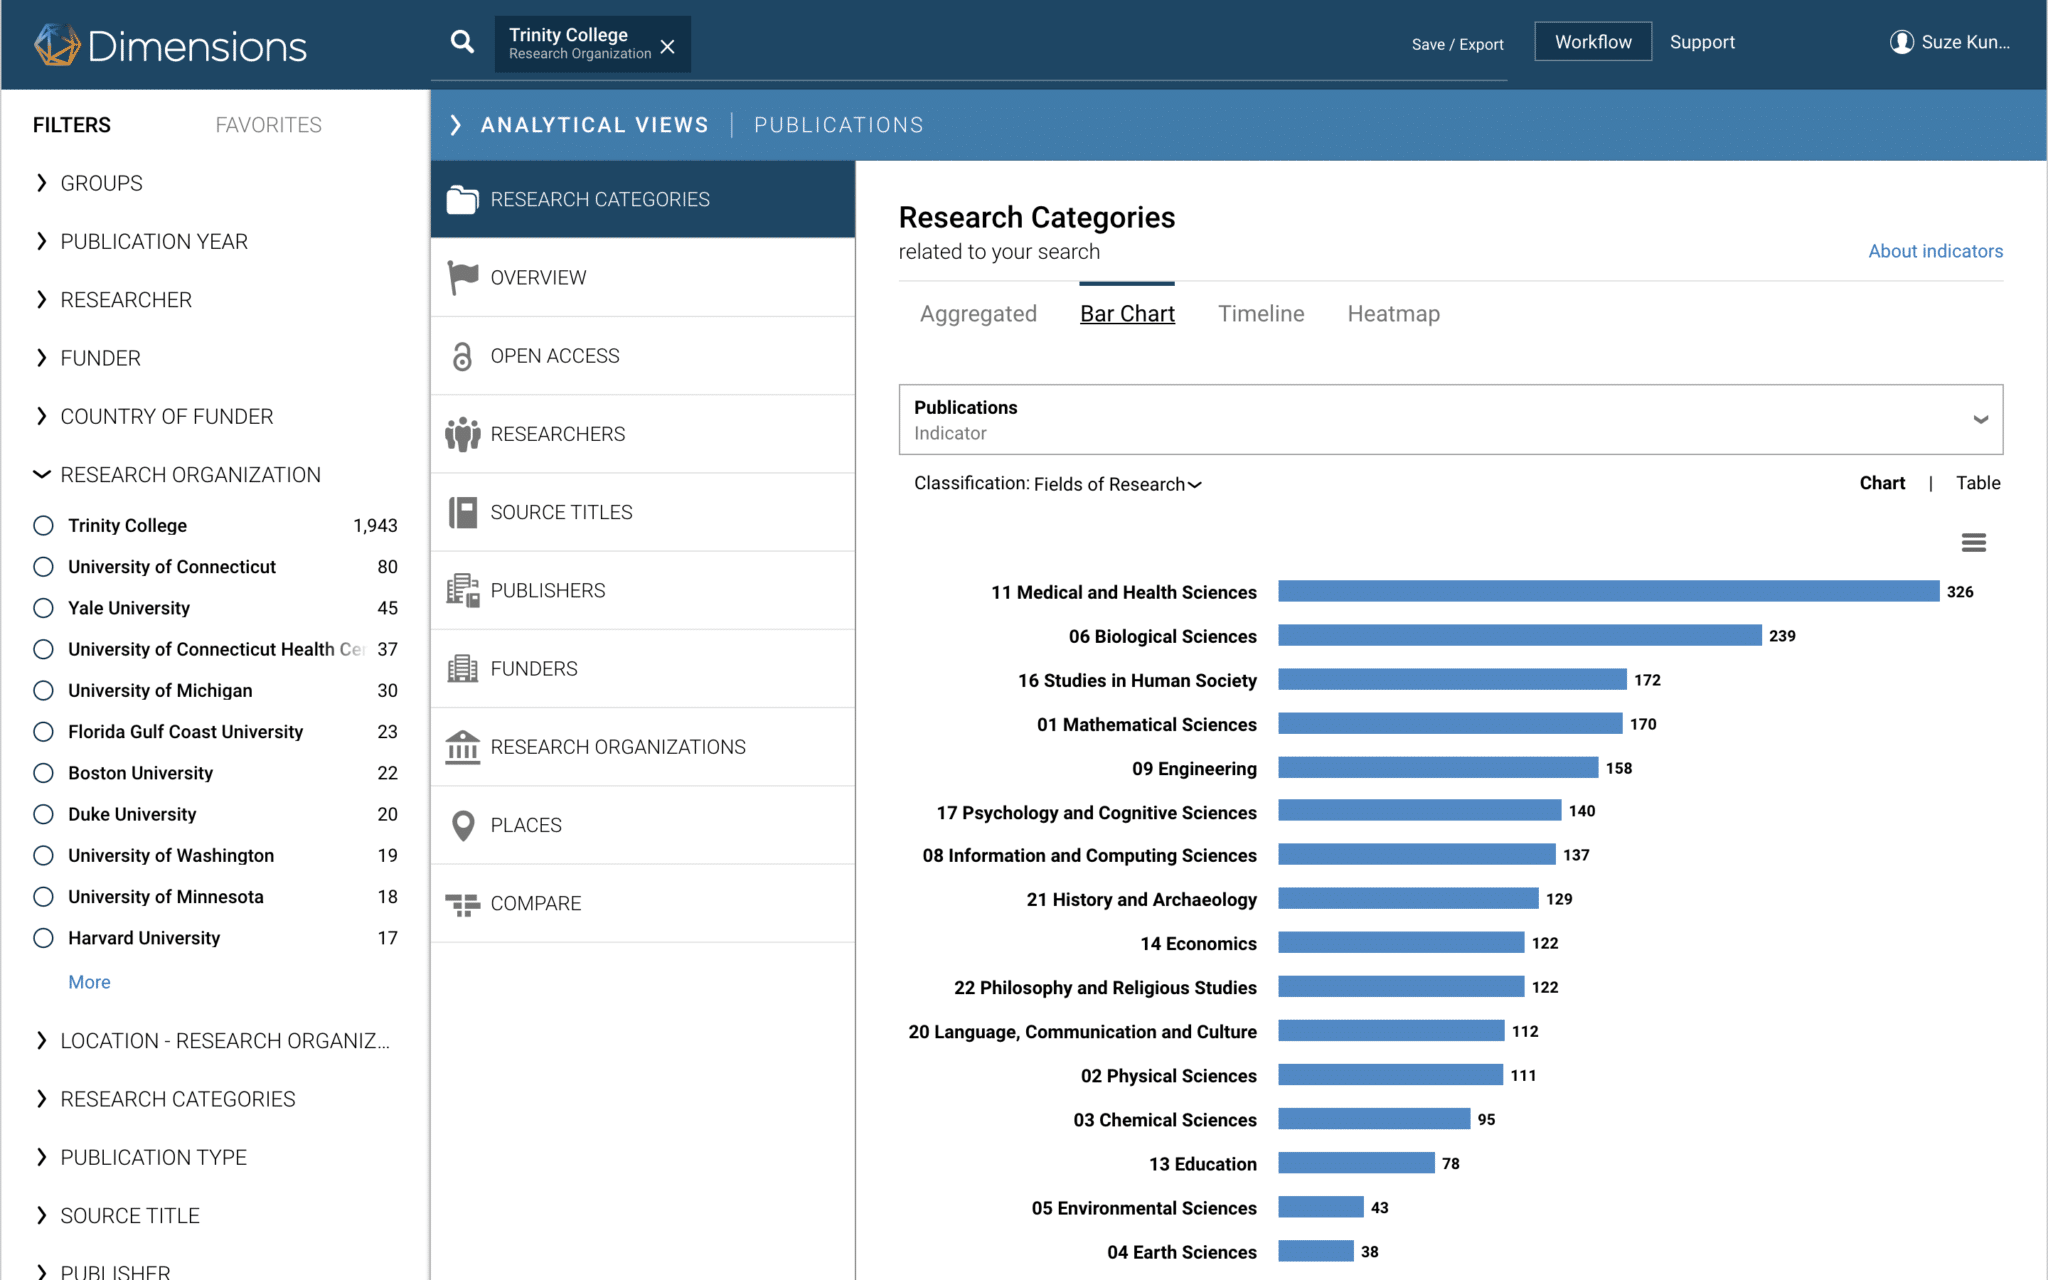Select University of Washington filter
This screenshot has width=2048, height=1280.
[x=43, y=855]
